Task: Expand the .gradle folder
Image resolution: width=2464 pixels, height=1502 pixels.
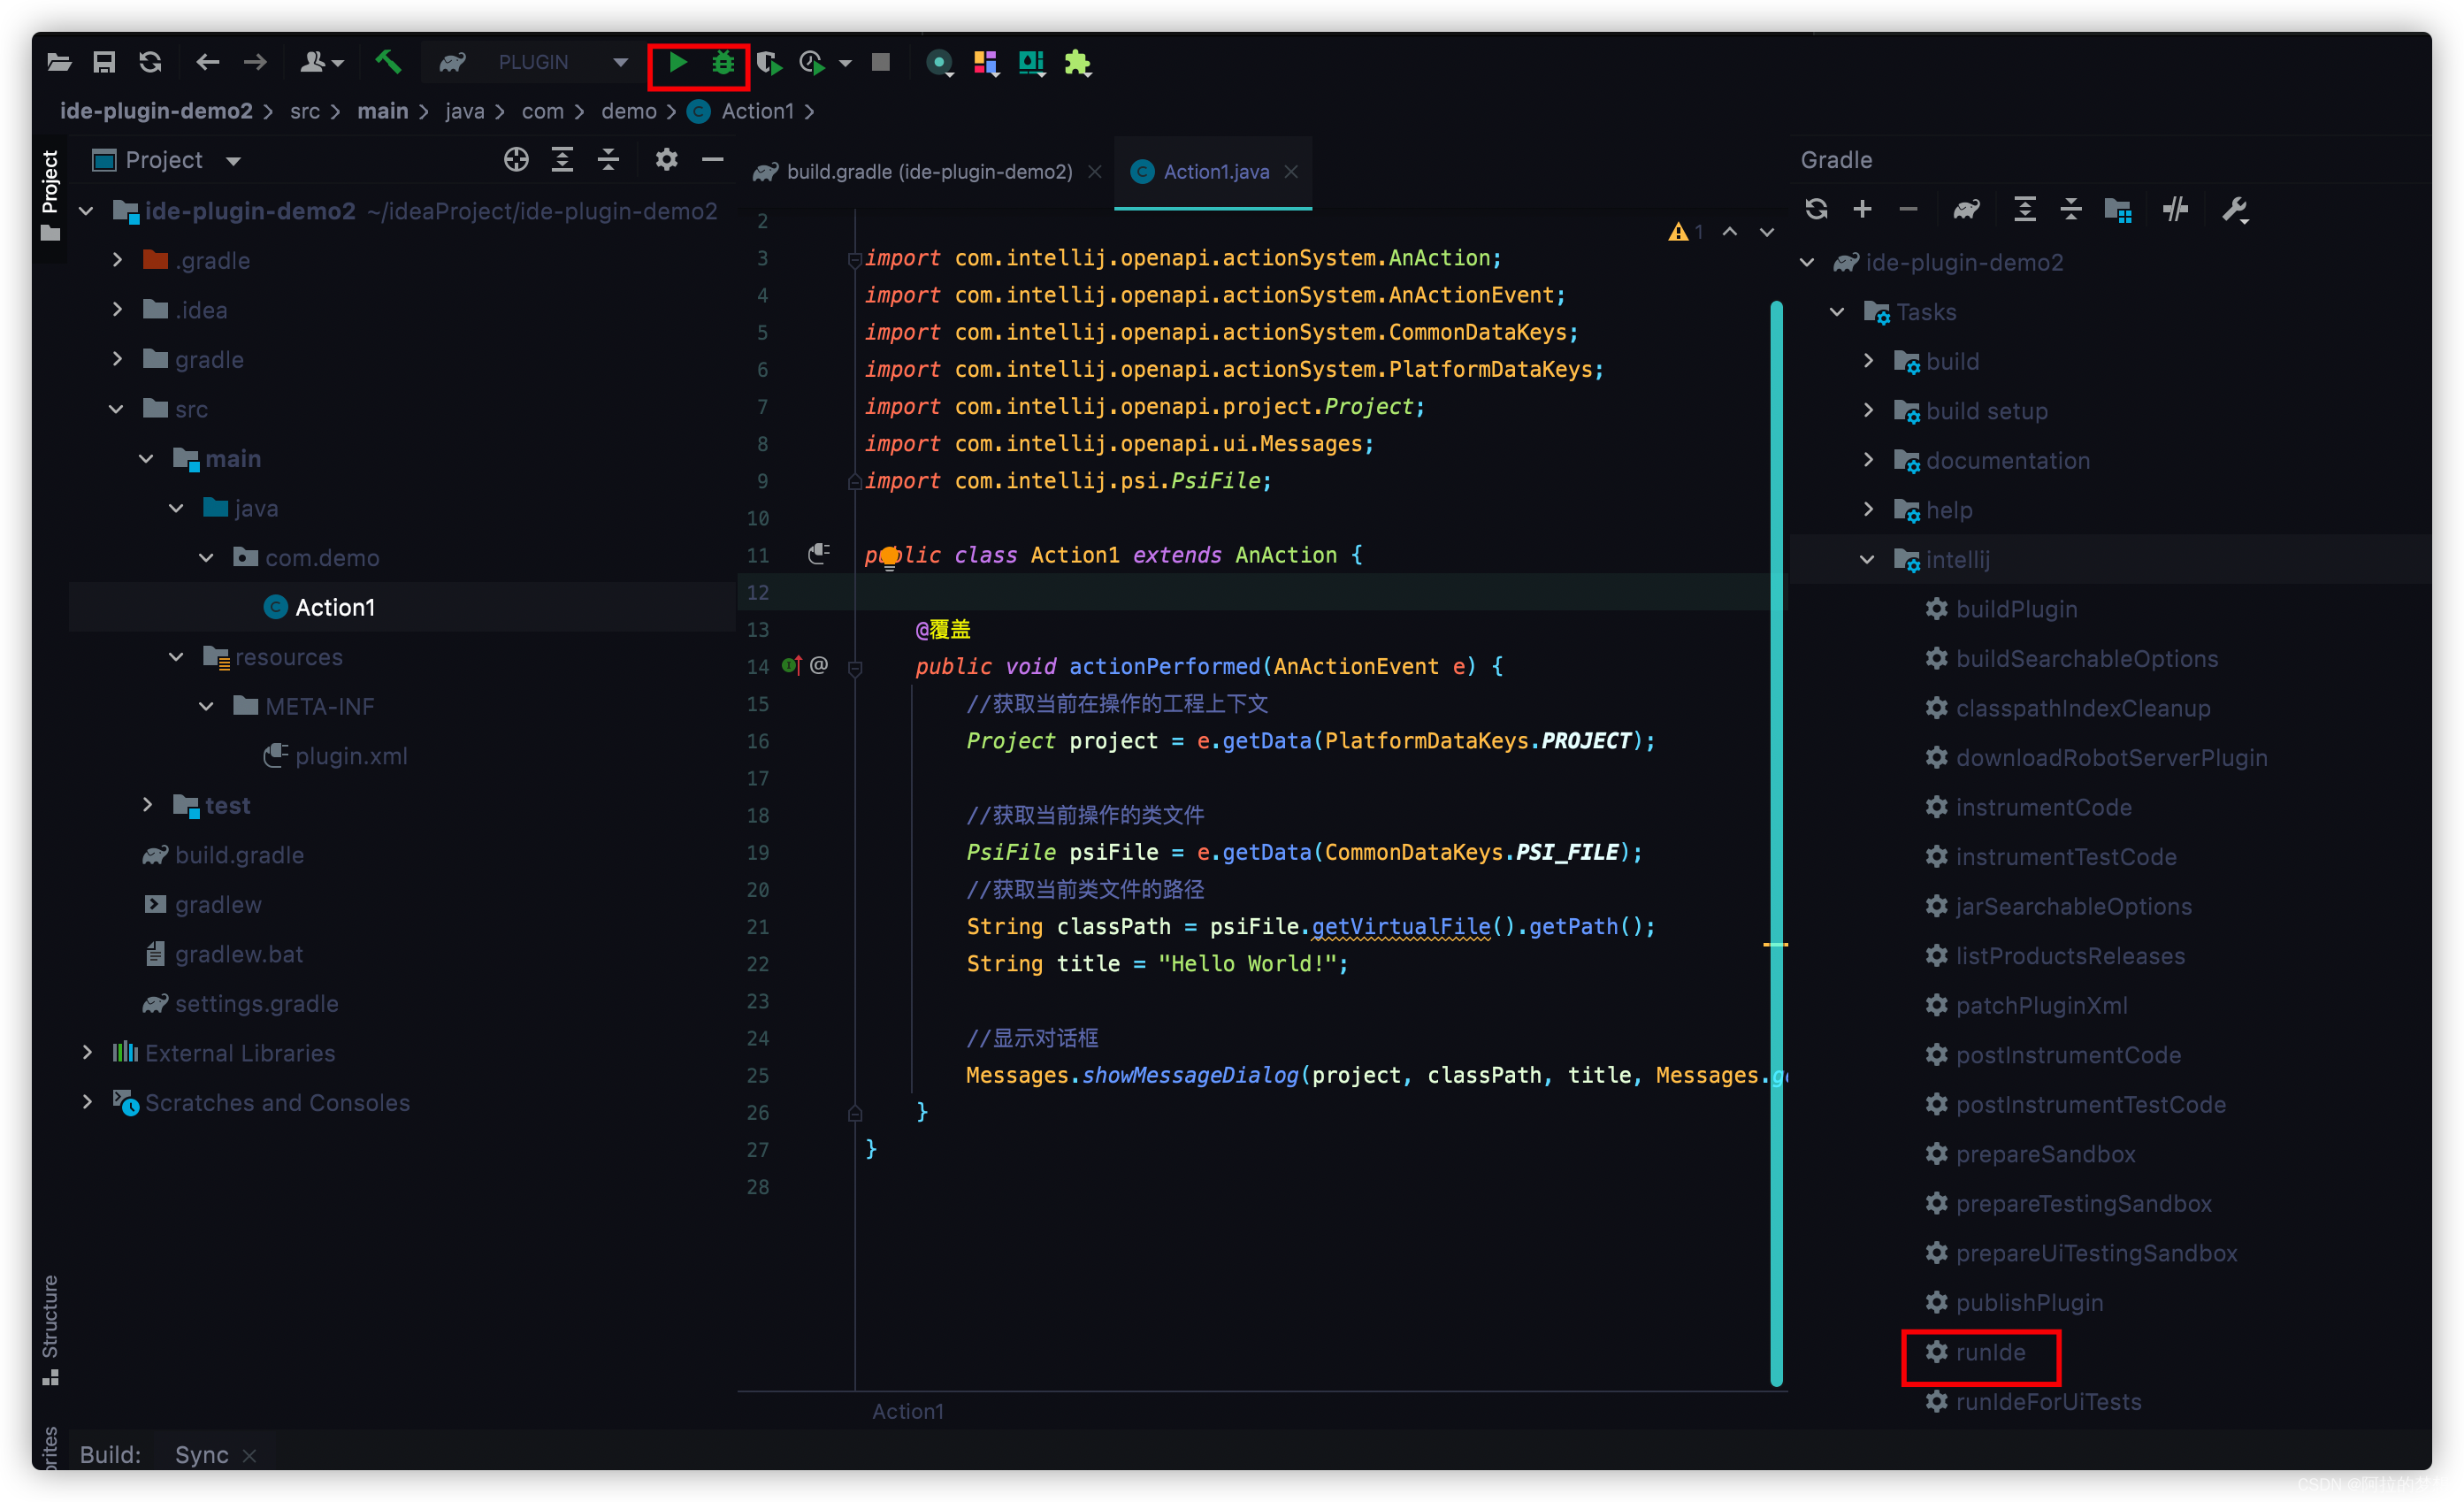Action: tap(117, 260)
